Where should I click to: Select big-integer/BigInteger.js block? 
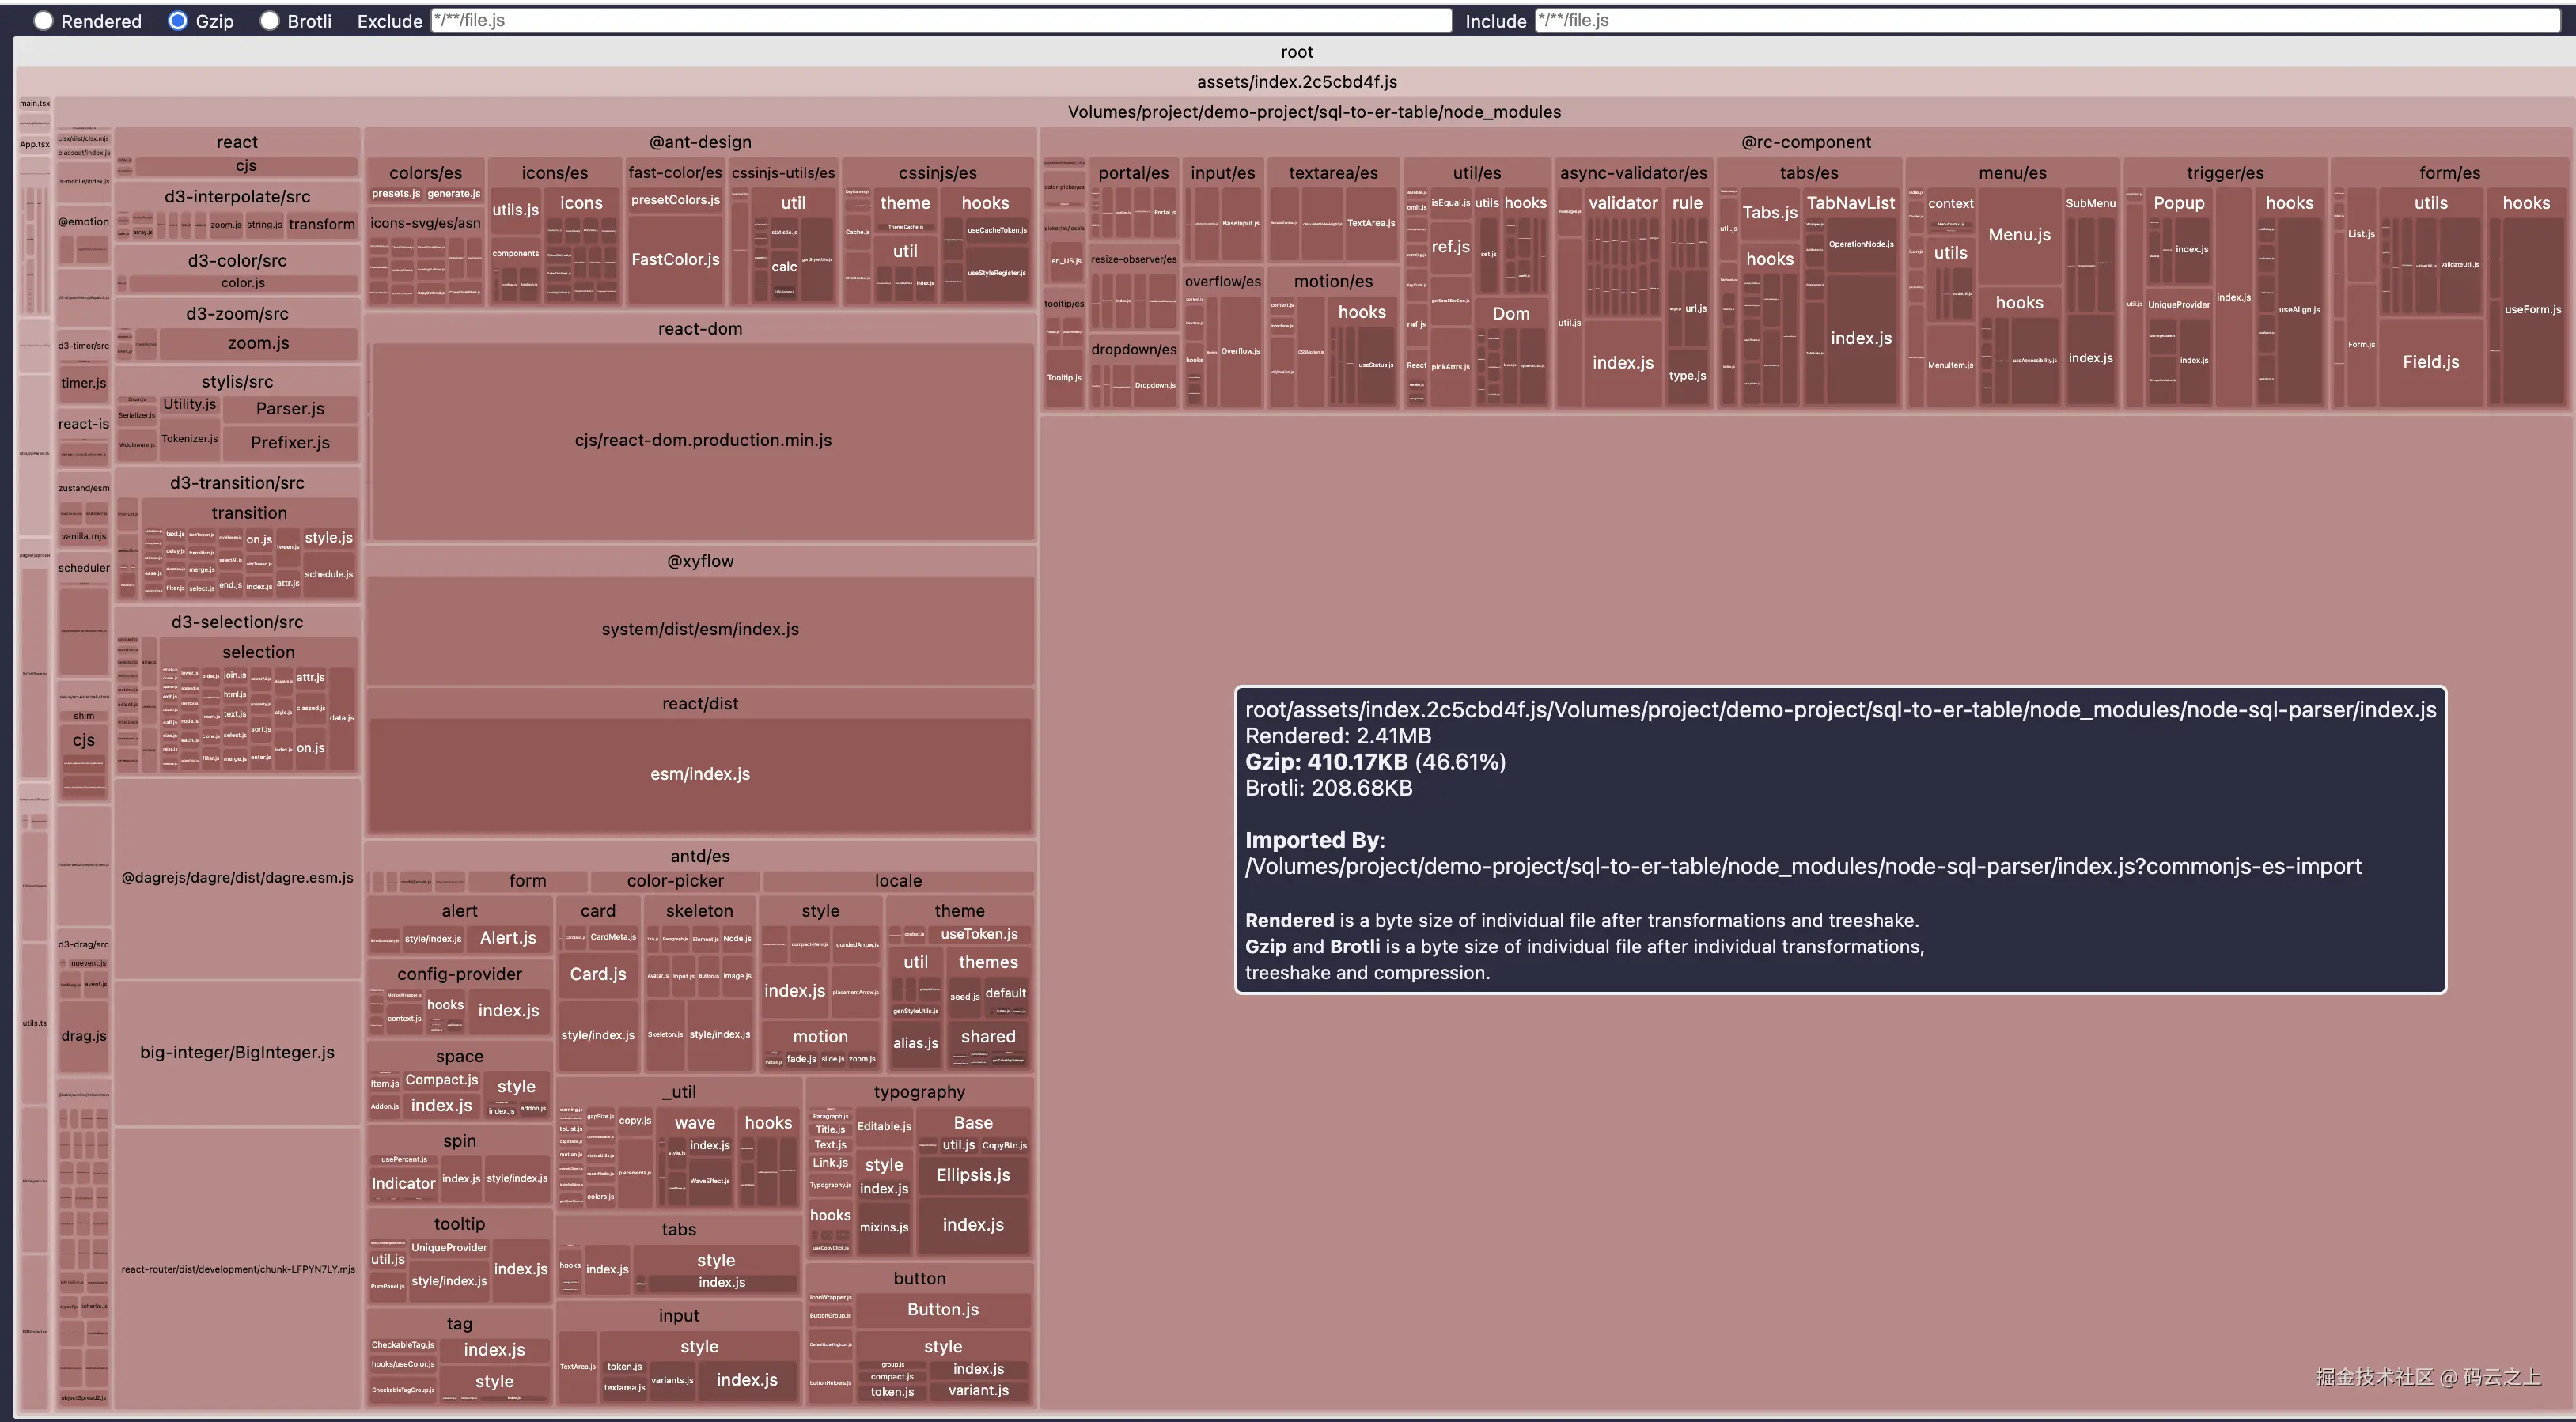point(237,1052)
